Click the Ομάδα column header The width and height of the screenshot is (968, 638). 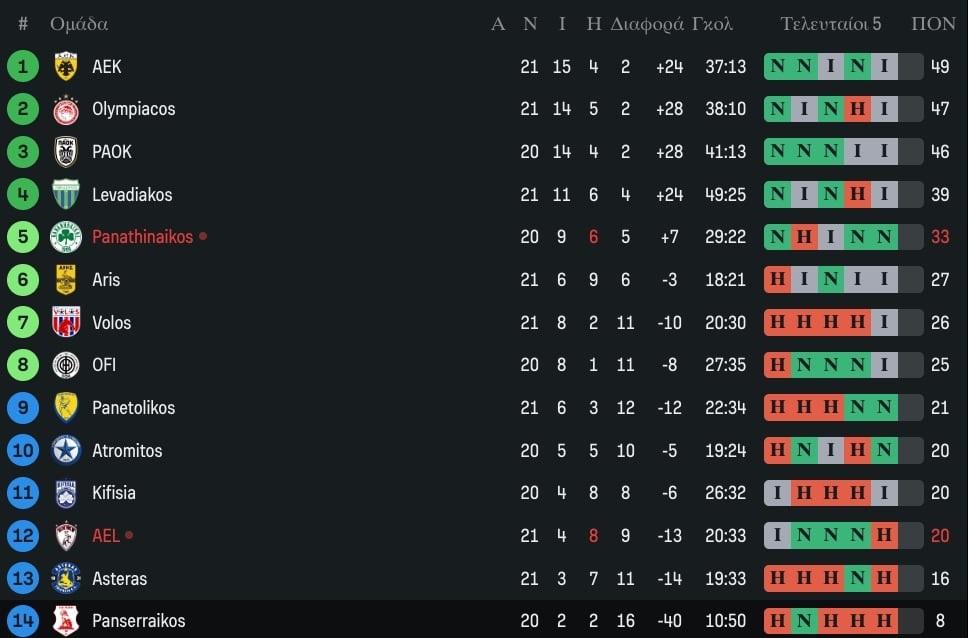pyautogui.click(x=79, y=24)
